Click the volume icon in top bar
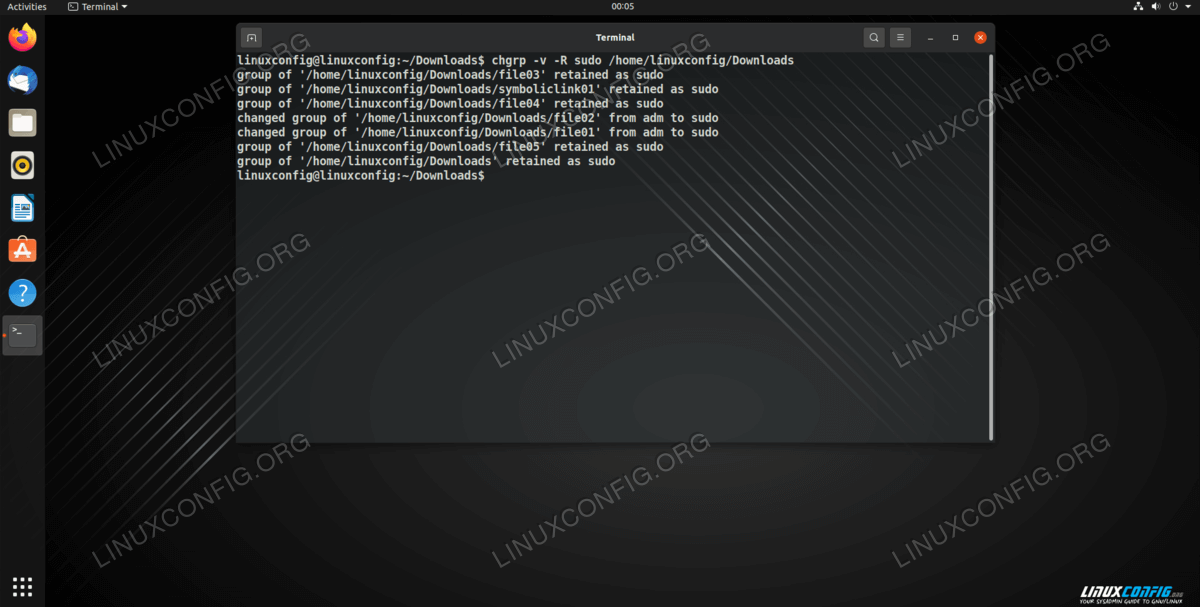The image size is (1200, 607). pyautogui.click(x=1156, y=7)
